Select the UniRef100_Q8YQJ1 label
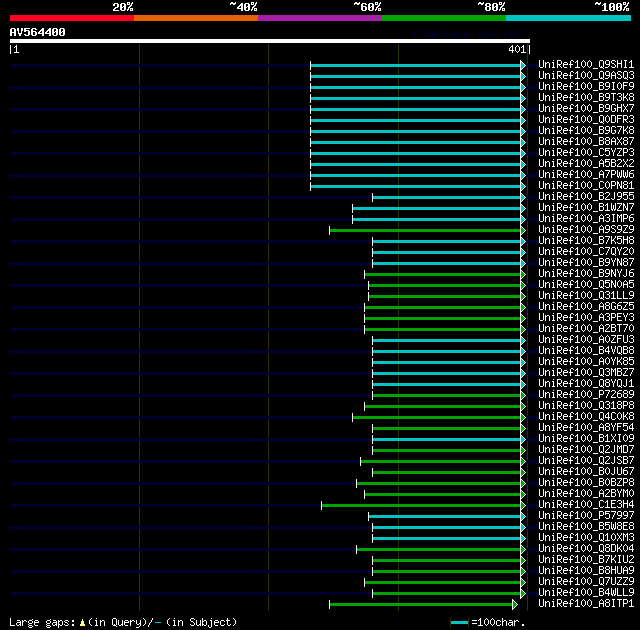Image resolution: width=640 pixels, height=630 pixels. click(586, 384)
